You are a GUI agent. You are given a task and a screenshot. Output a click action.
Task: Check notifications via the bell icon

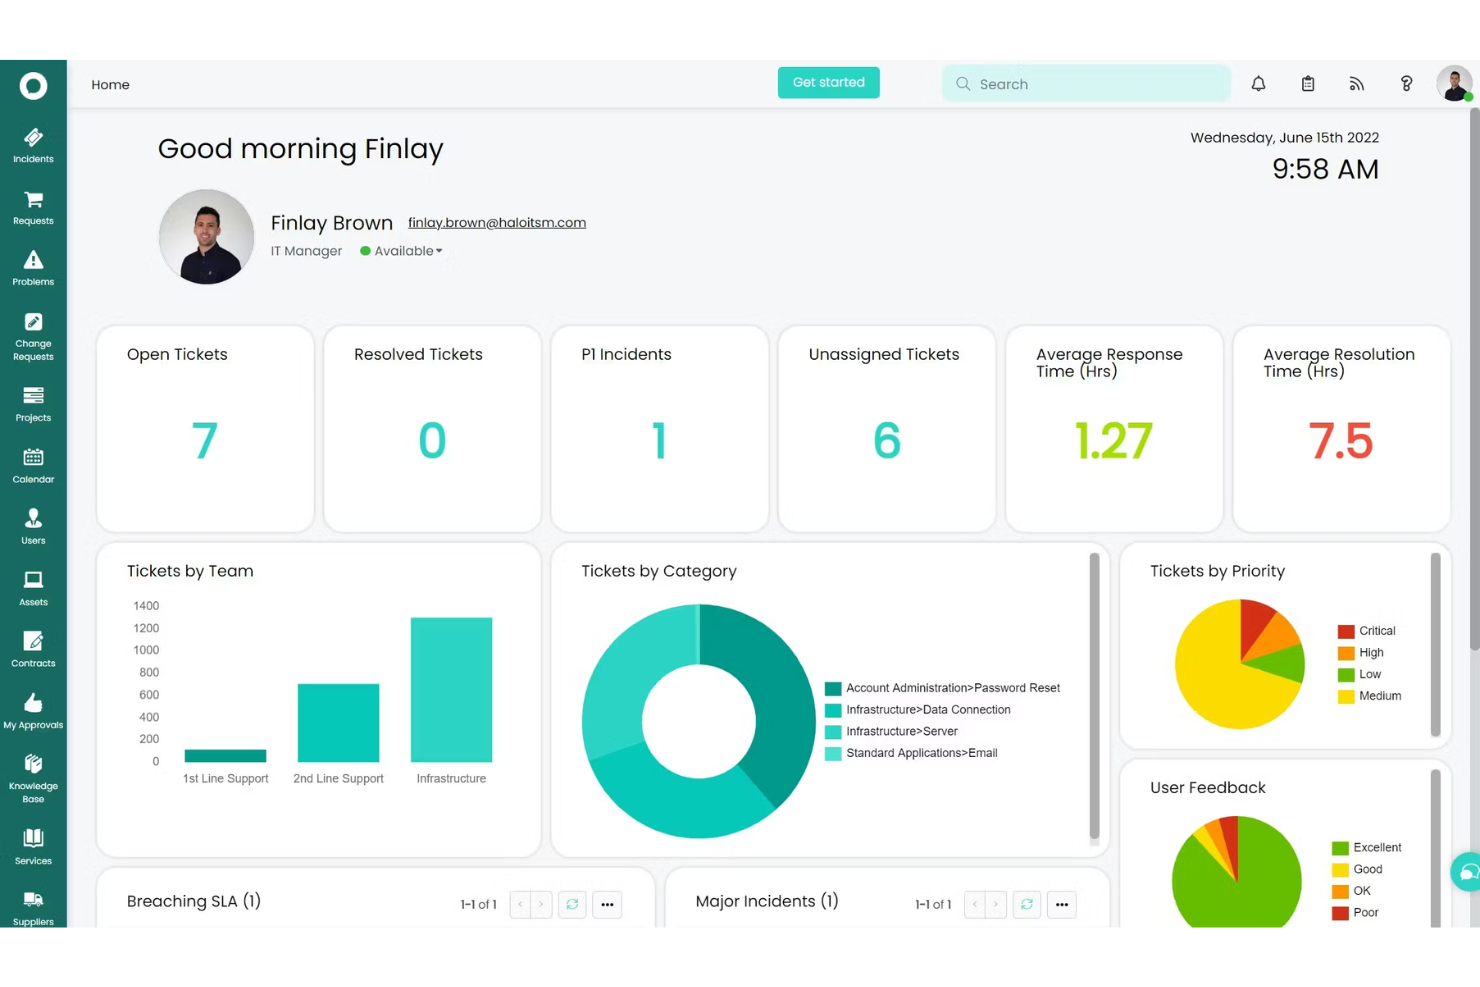pyautogui.click(x=1258, y=84)
